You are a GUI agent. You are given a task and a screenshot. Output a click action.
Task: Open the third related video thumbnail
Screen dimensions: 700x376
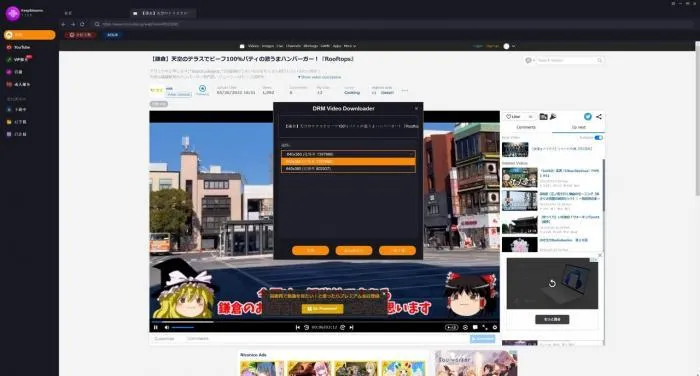pos(520,224)
